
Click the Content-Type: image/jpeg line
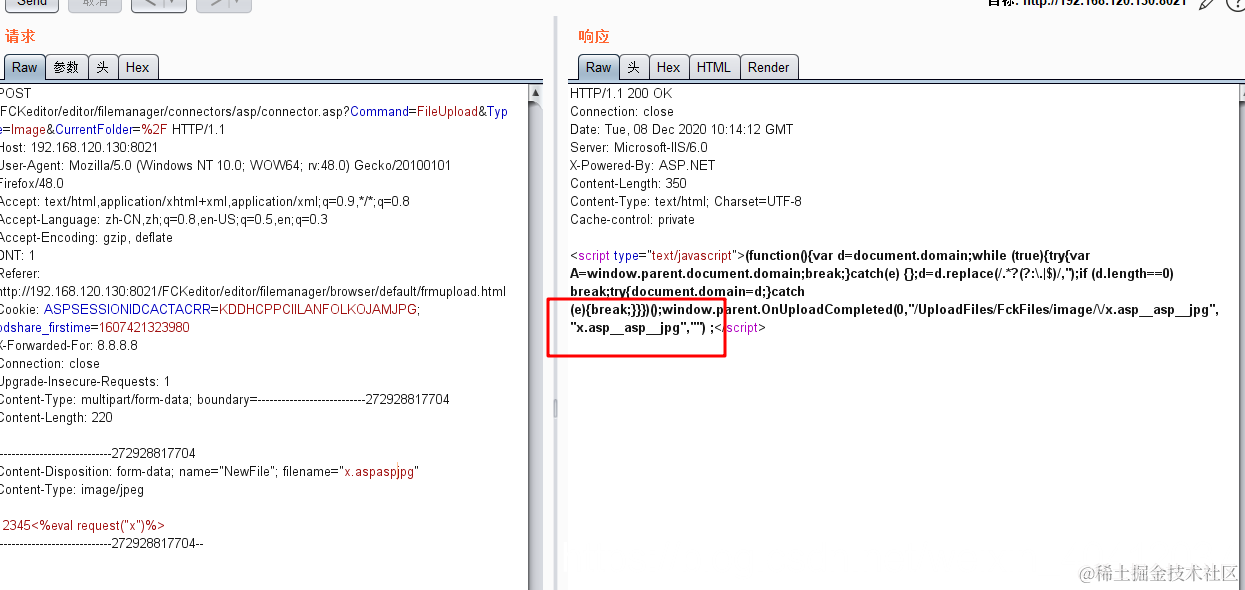[x=72, y=489]
